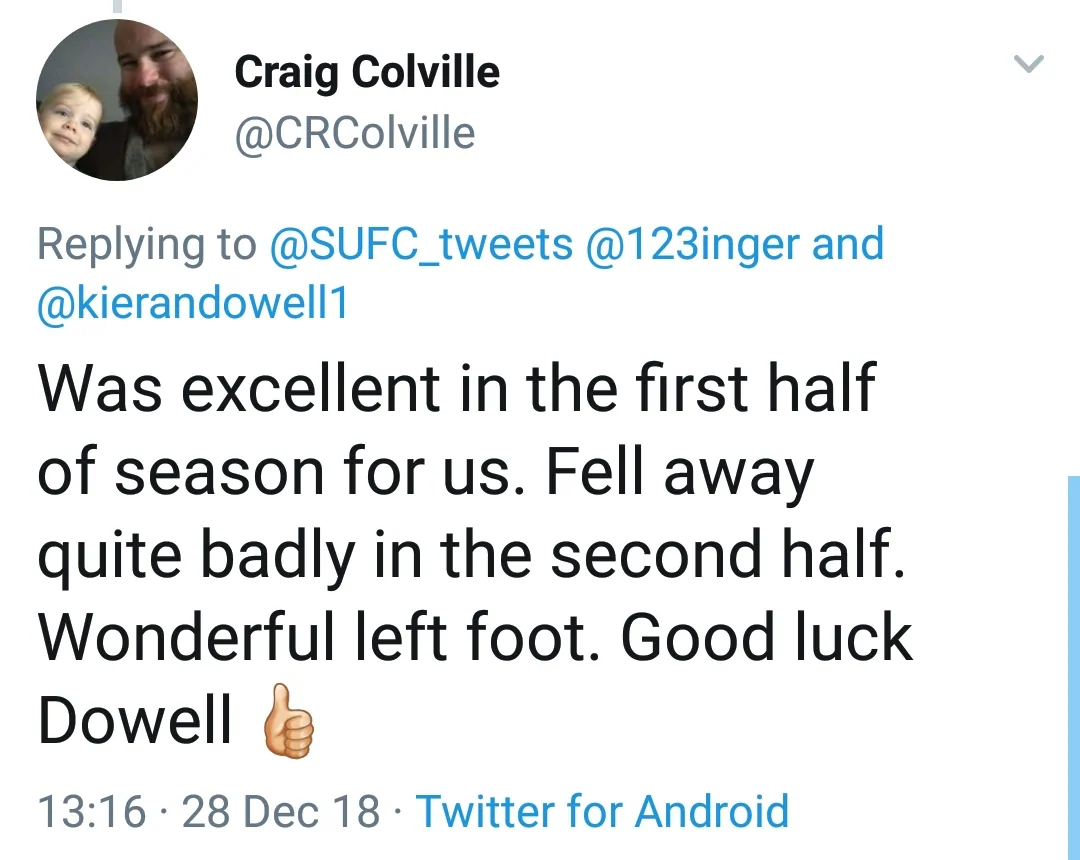Screen dimensions: 1080x860
Task: Go to the @kierandowell1 profile mention
Action: [x=193, y=304]
